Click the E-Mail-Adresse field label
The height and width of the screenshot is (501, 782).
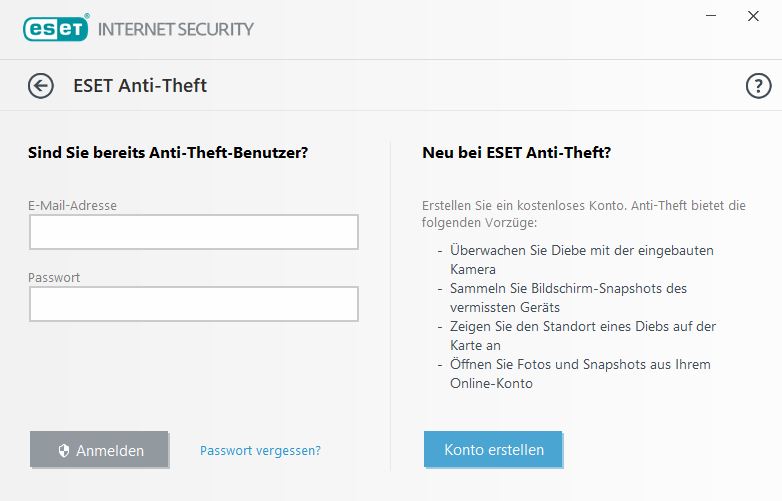click(72, 205)
